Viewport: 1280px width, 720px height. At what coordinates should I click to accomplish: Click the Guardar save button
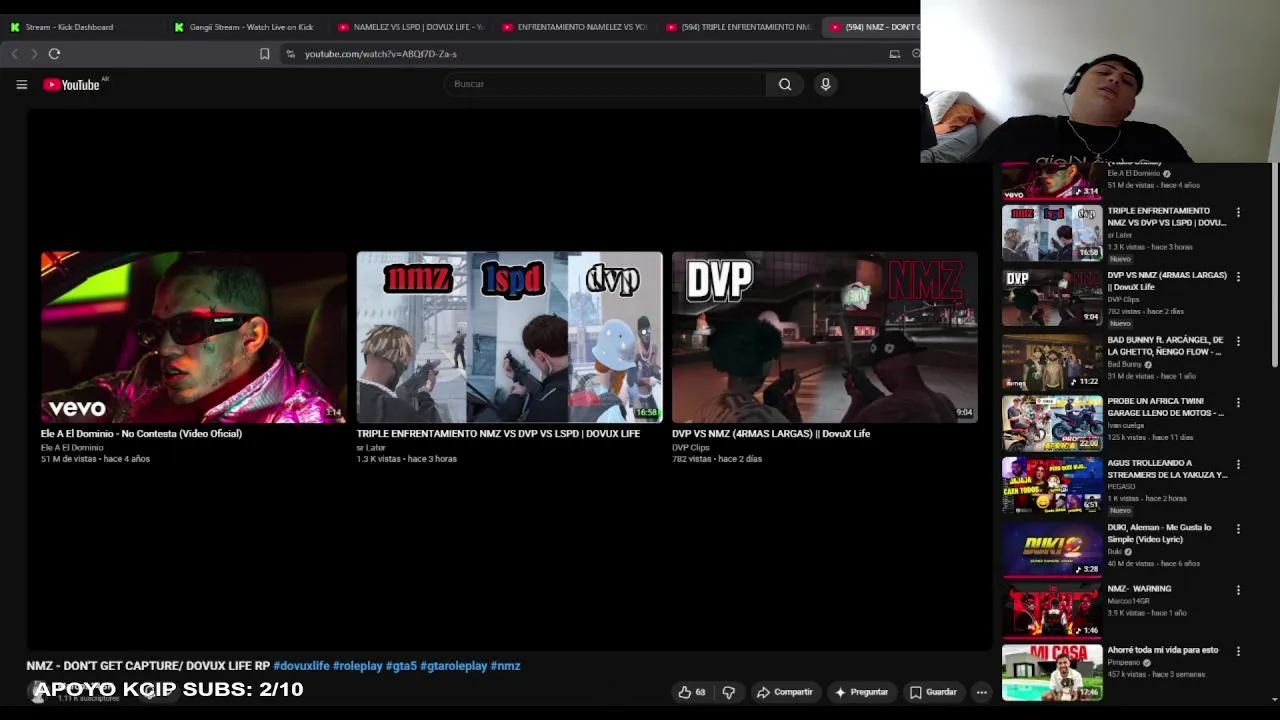[933, 692]
